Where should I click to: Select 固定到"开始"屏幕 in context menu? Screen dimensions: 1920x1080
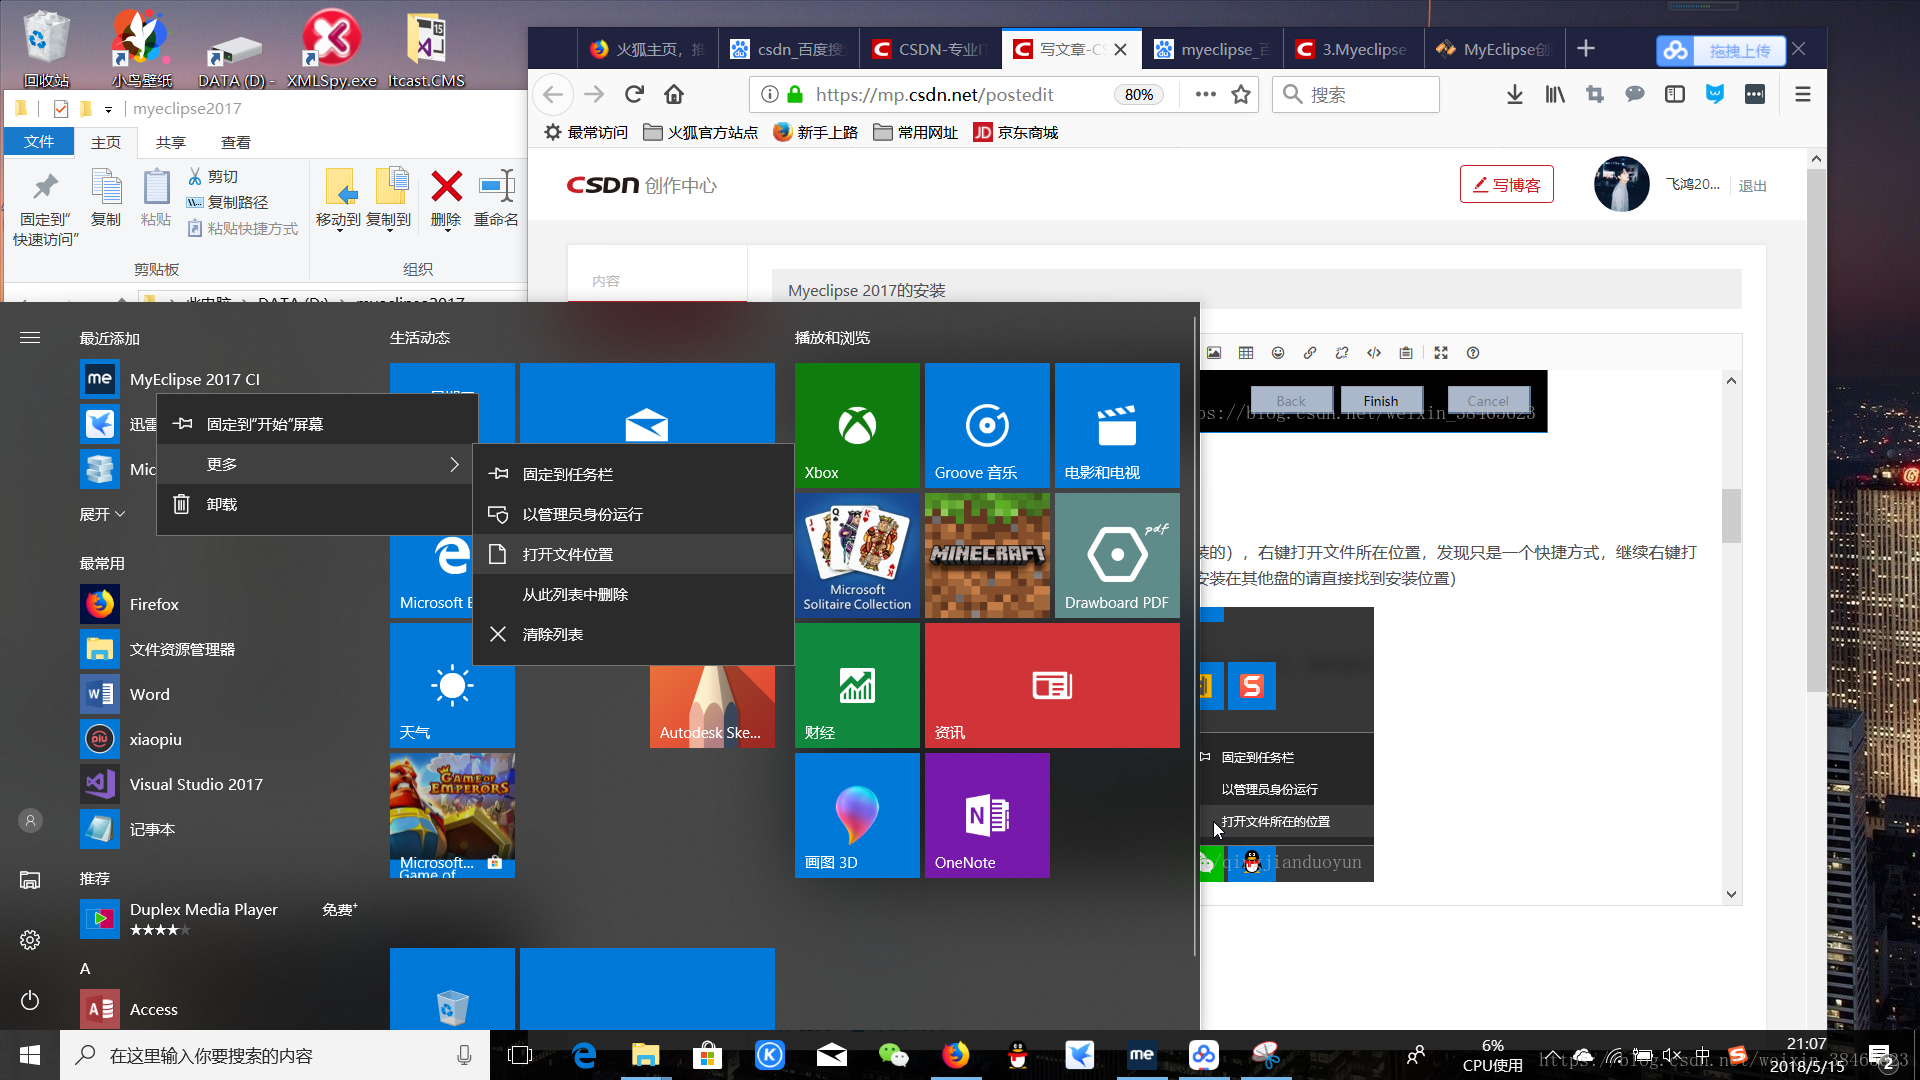(x=316, y=424)
